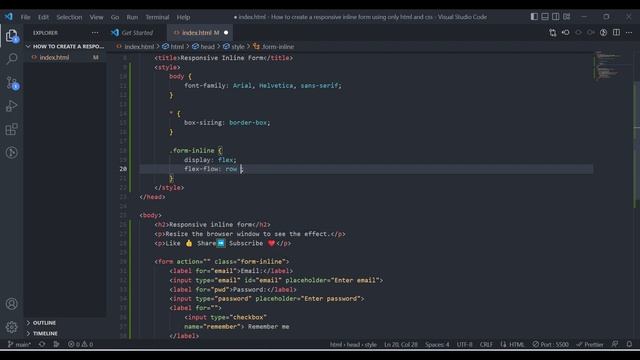640x360 pixels.
Task: Click the html breadcrumb dropdown
Action: [173, 47]
